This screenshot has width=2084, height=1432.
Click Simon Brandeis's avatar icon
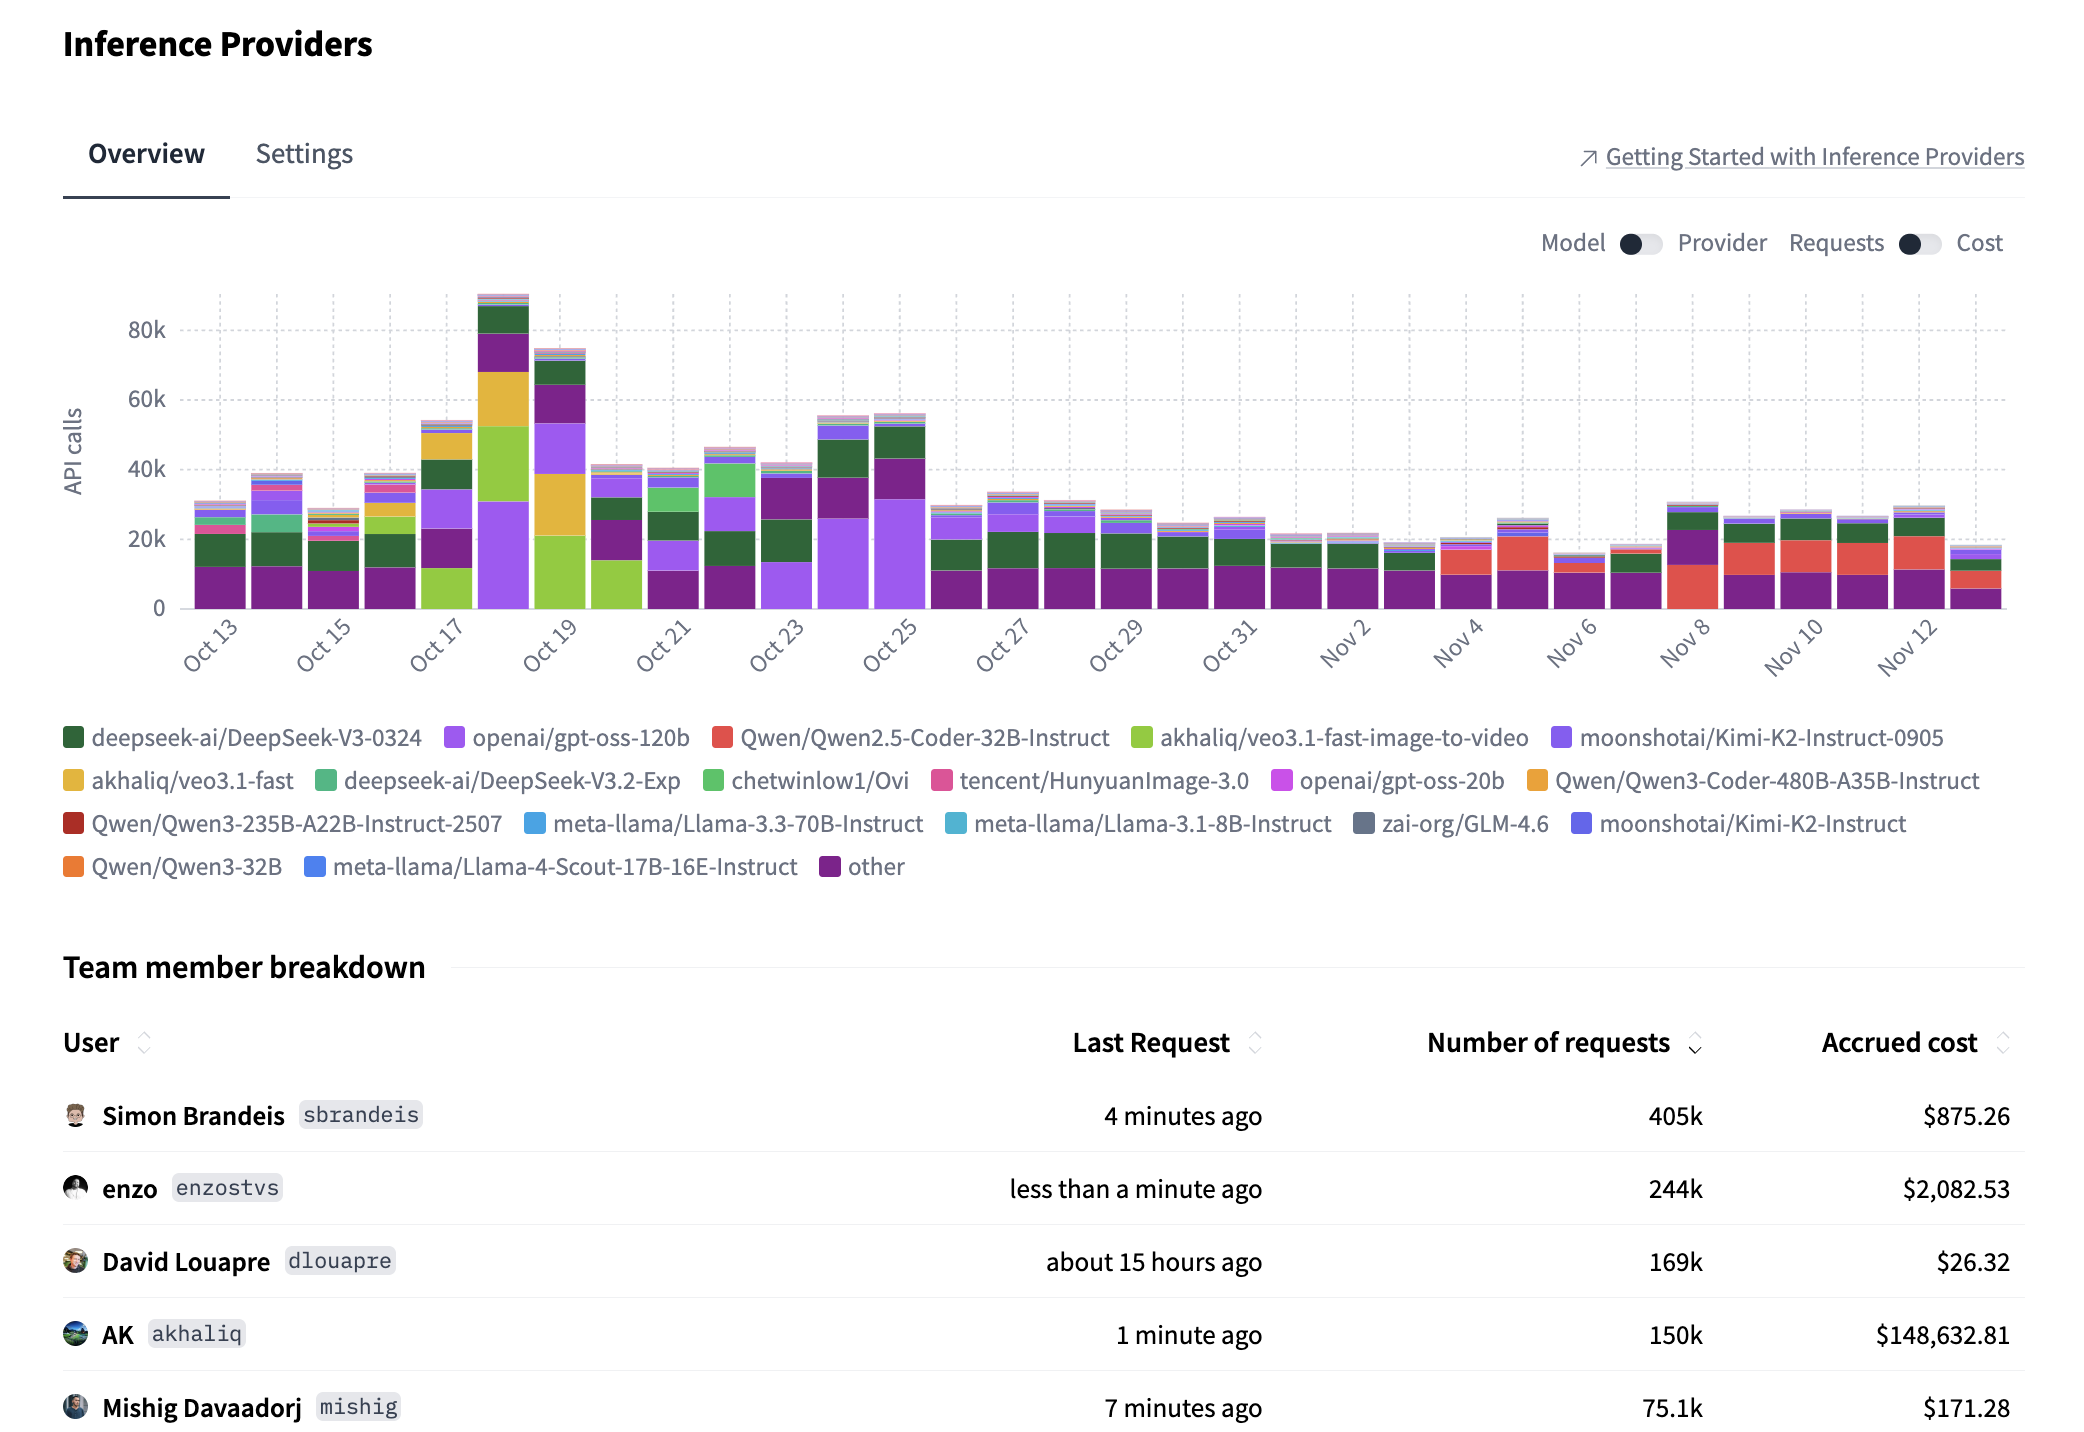[x=75, y=1115]
